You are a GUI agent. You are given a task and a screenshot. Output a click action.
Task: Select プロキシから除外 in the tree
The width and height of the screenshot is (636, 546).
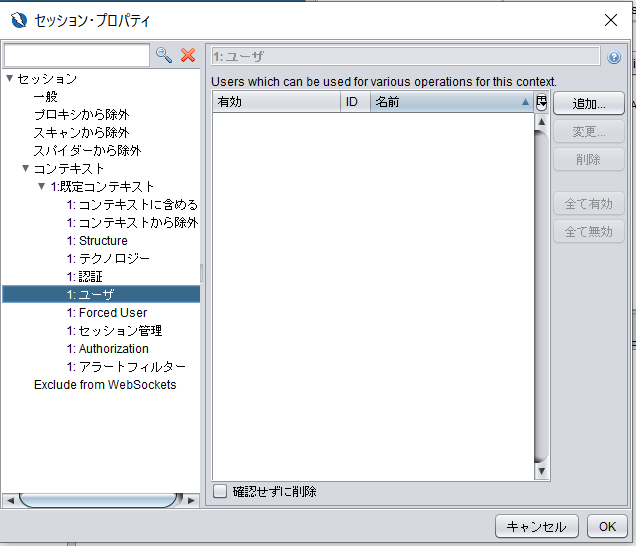(82, 114)
